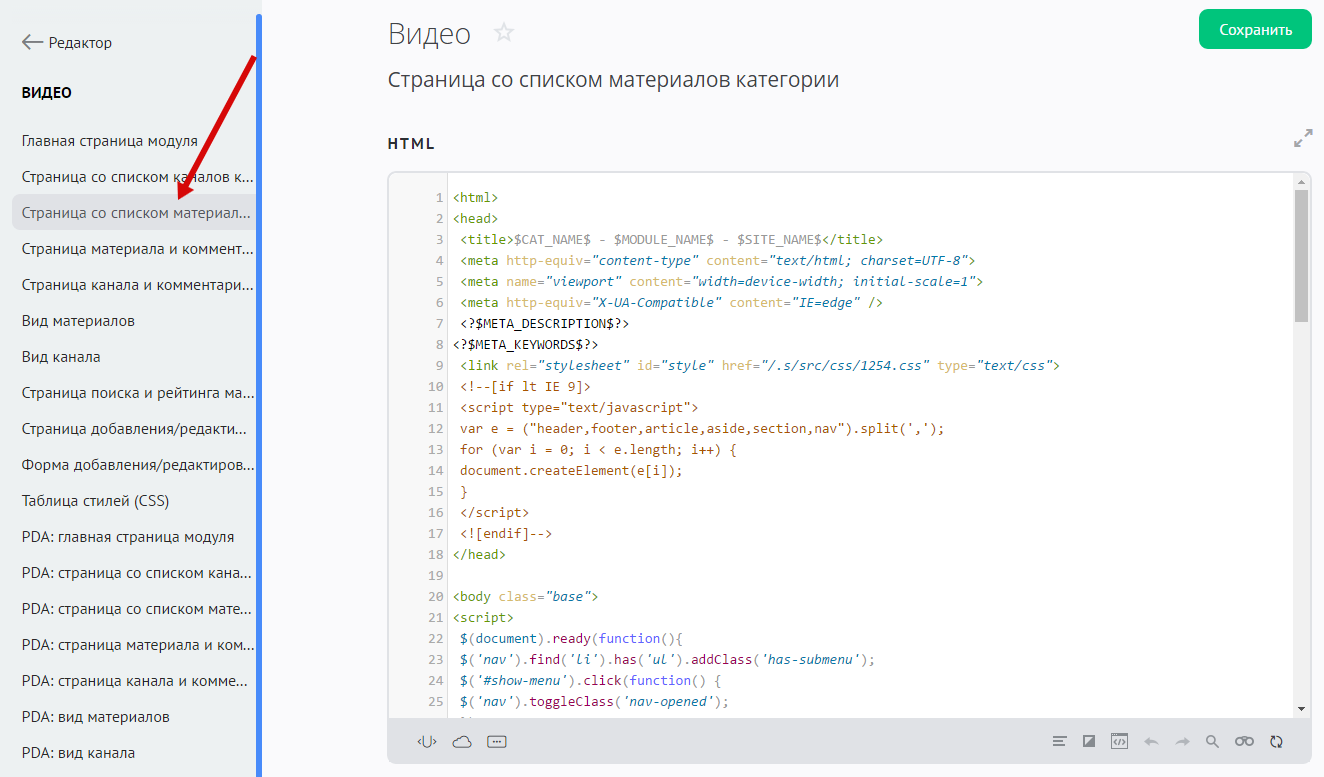Go back to Редактор

tap(67, 42)
